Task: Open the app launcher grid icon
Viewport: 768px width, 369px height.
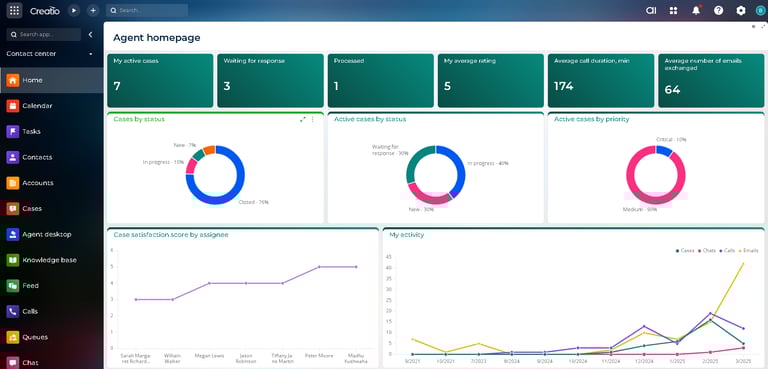Action: [14, 10]
